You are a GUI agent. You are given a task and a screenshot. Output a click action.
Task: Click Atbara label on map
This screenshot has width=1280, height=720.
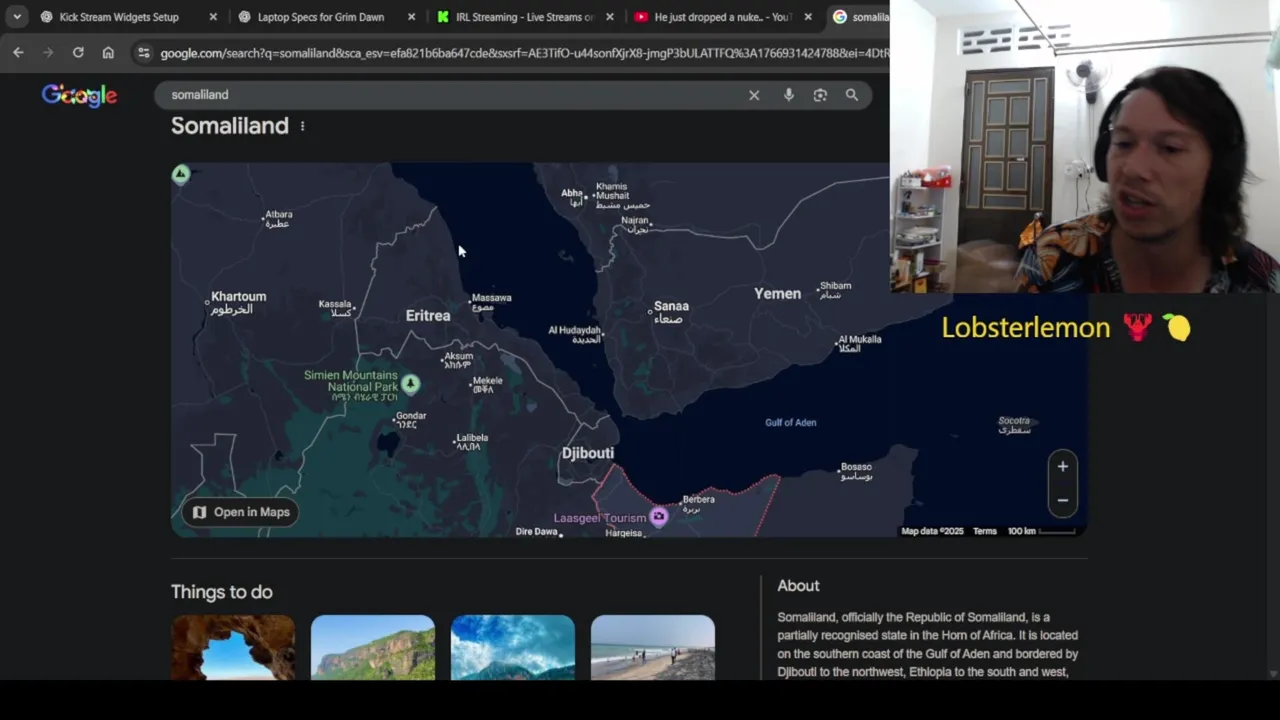click(x=278, y=219)
